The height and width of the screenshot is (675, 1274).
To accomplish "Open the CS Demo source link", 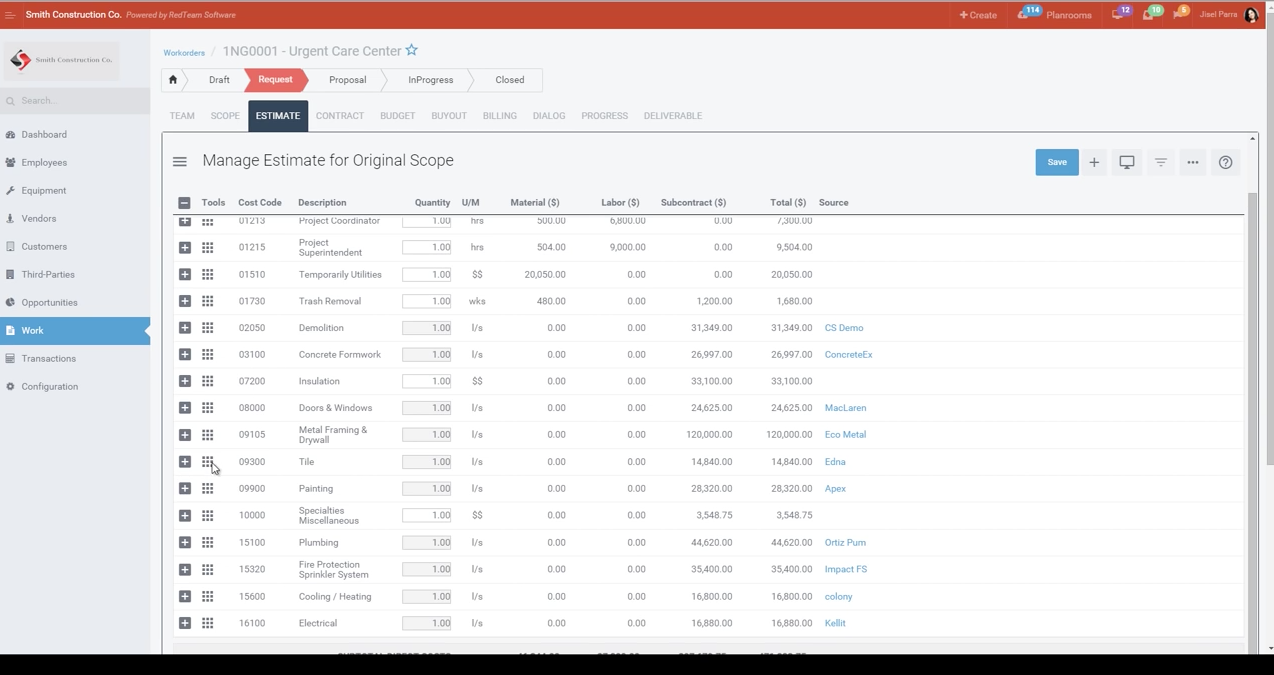I will pyautogui.click(x=844, y=328).
